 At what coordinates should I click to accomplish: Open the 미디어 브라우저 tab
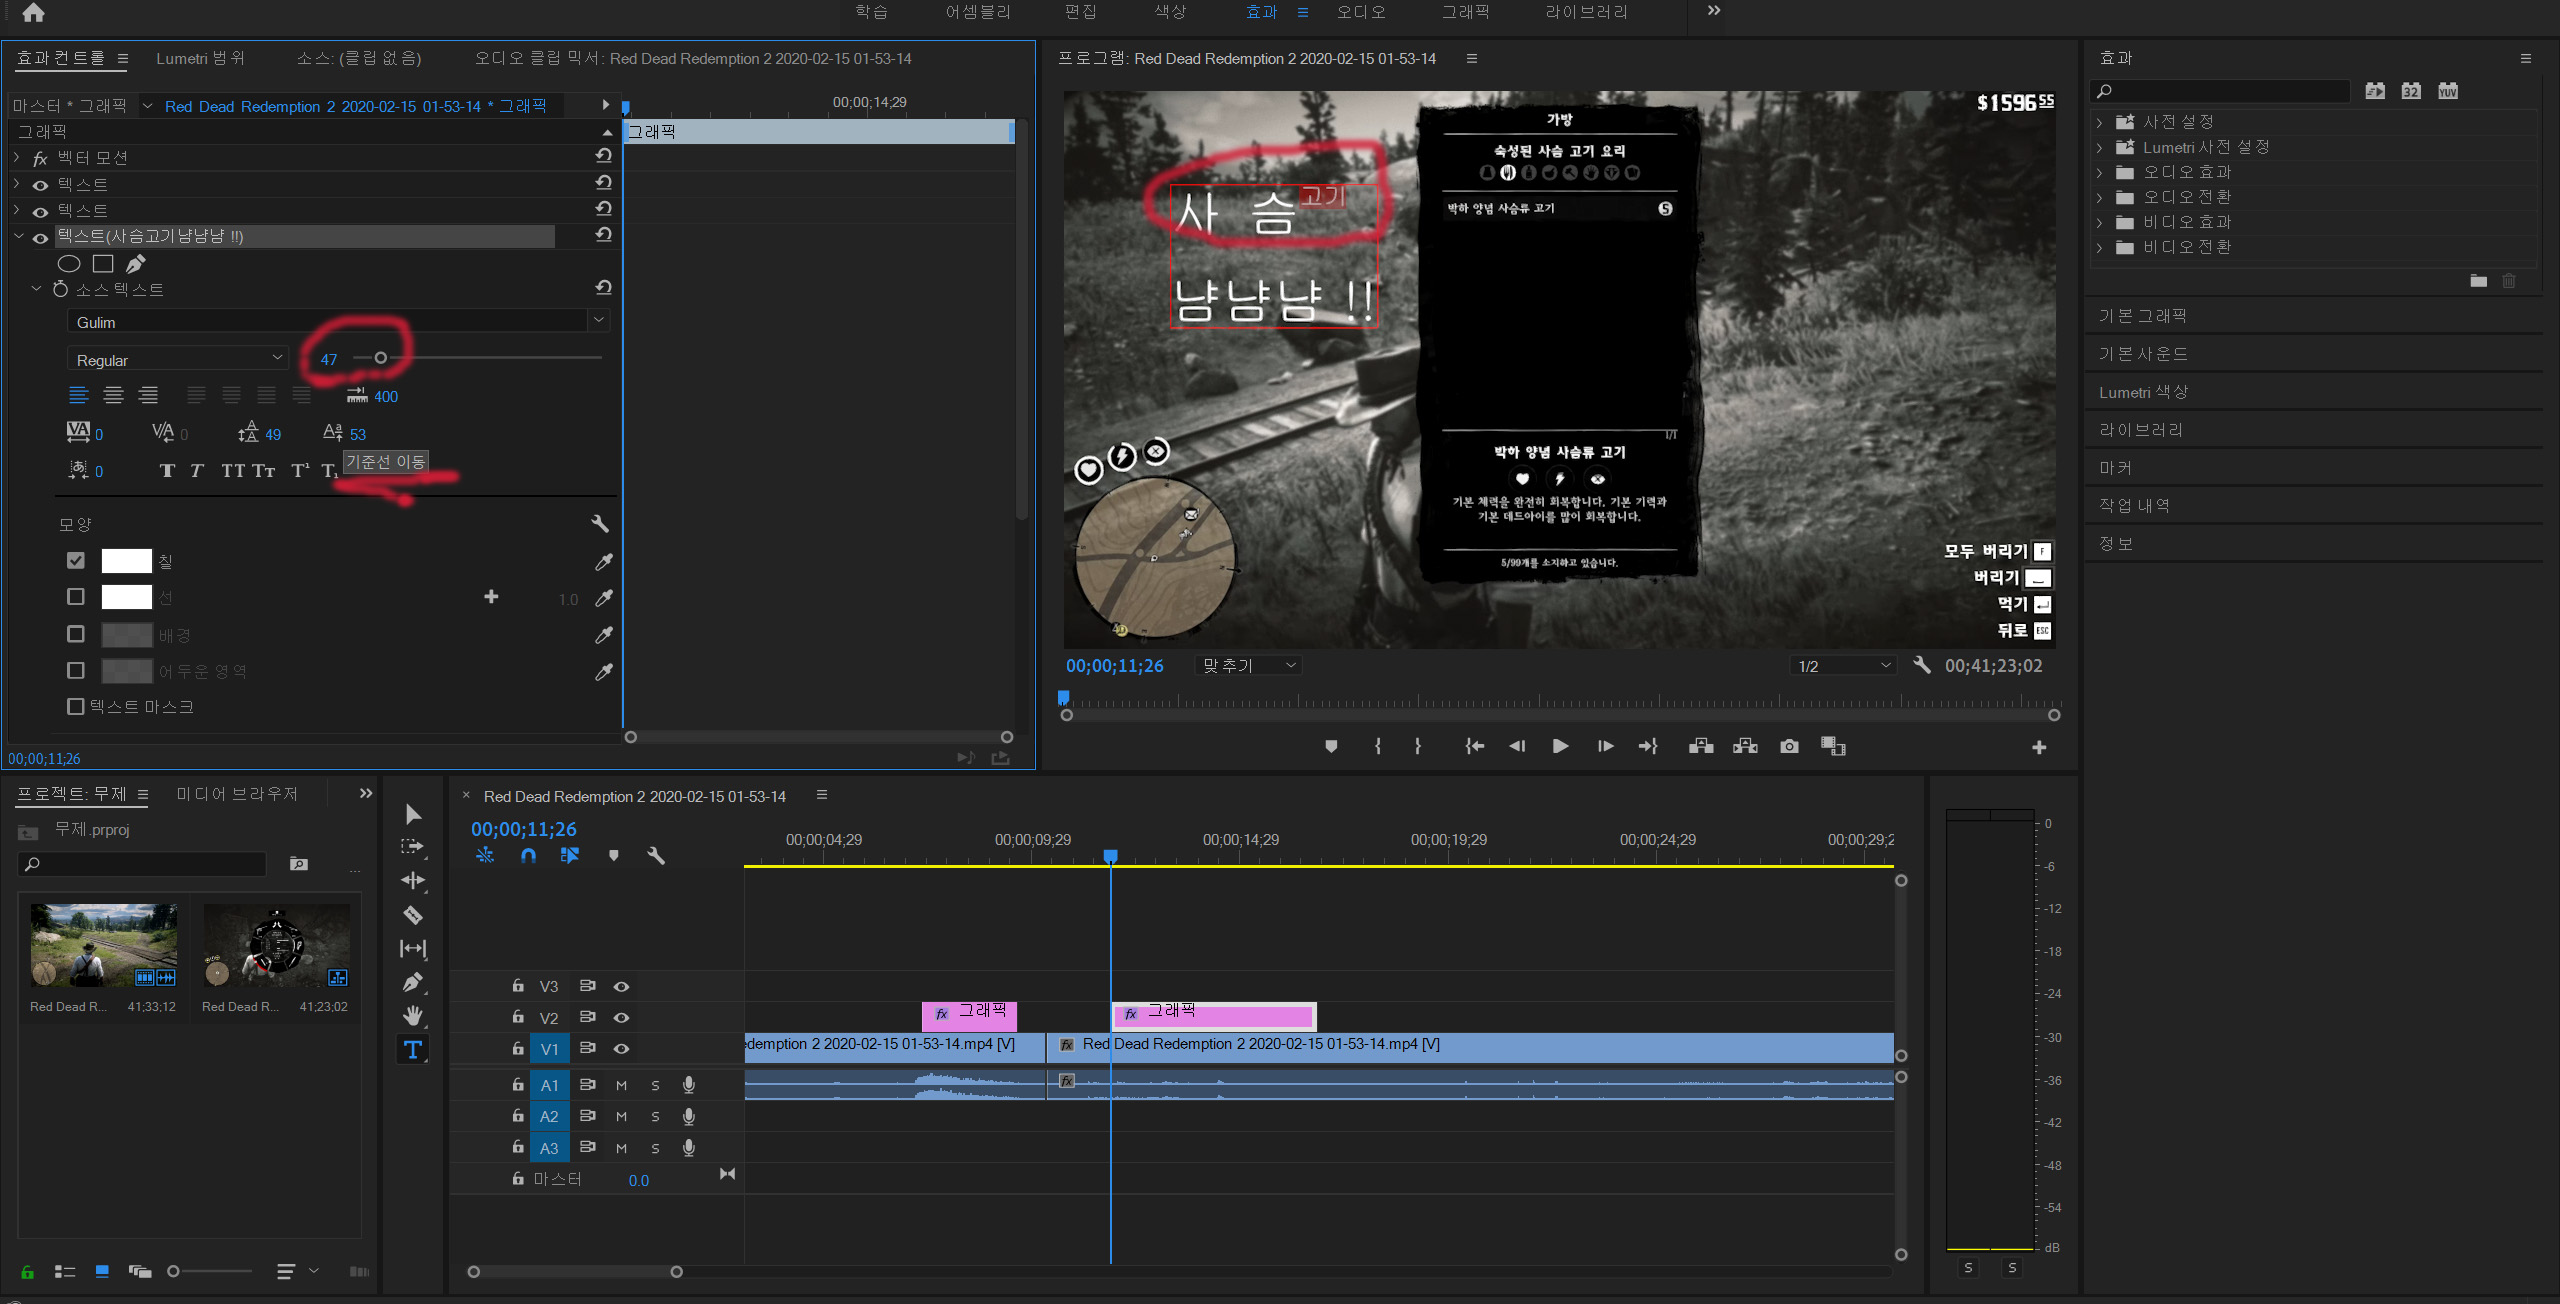tap(237, 794)
